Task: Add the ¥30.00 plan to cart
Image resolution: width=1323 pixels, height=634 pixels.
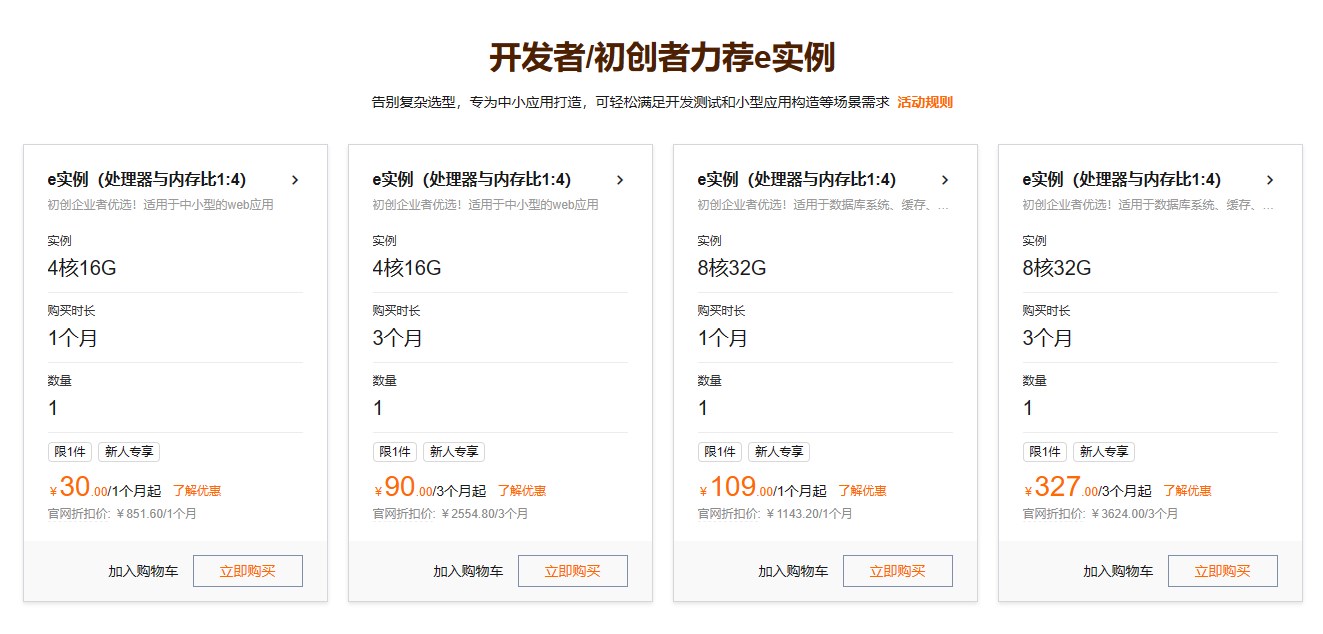Action: (143, 572)
